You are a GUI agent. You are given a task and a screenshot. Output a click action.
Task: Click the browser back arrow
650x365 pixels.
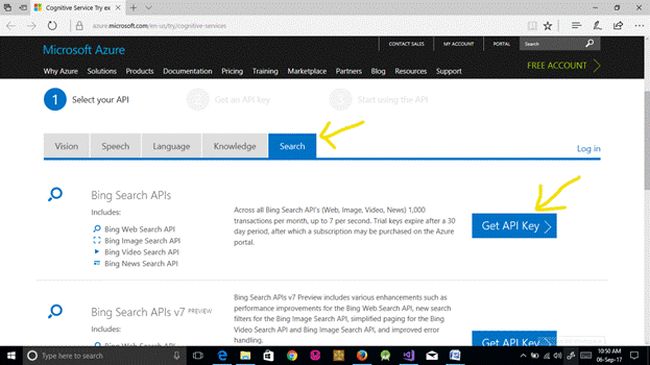click(x=11, y=26)
